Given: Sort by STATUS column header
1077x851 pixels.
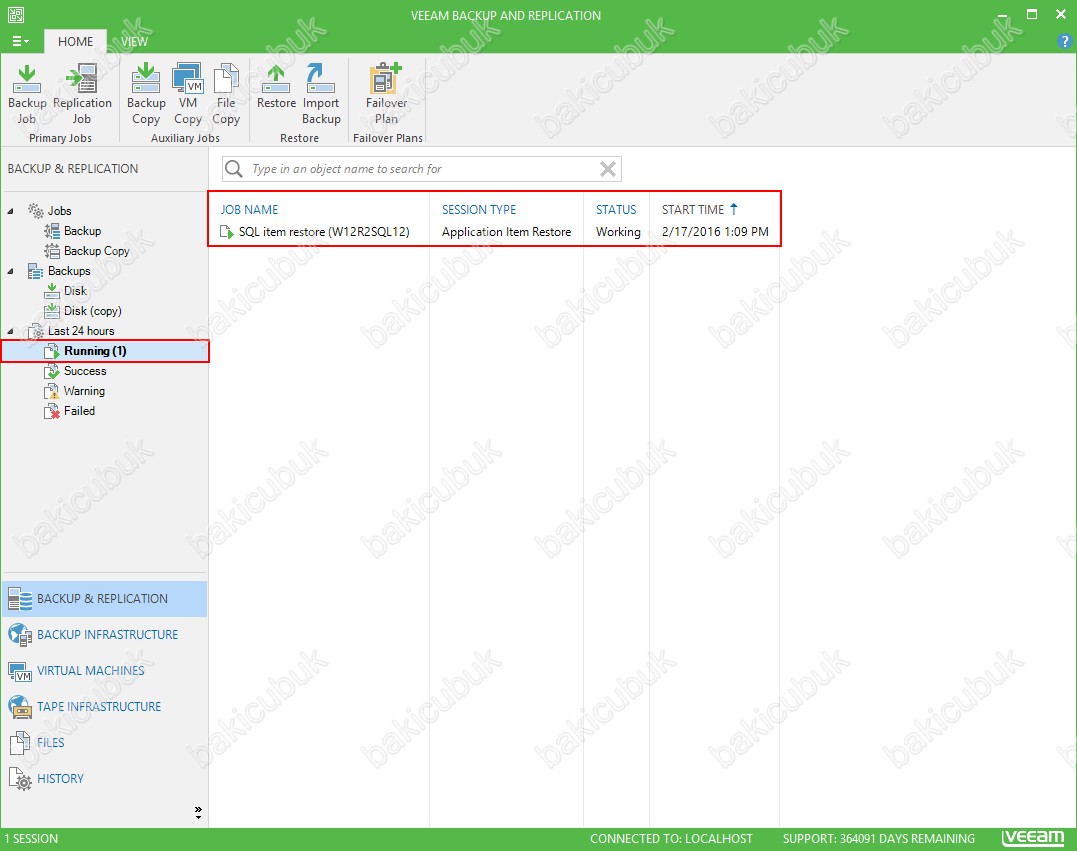Looking at the screenshot, I should 616,209.
